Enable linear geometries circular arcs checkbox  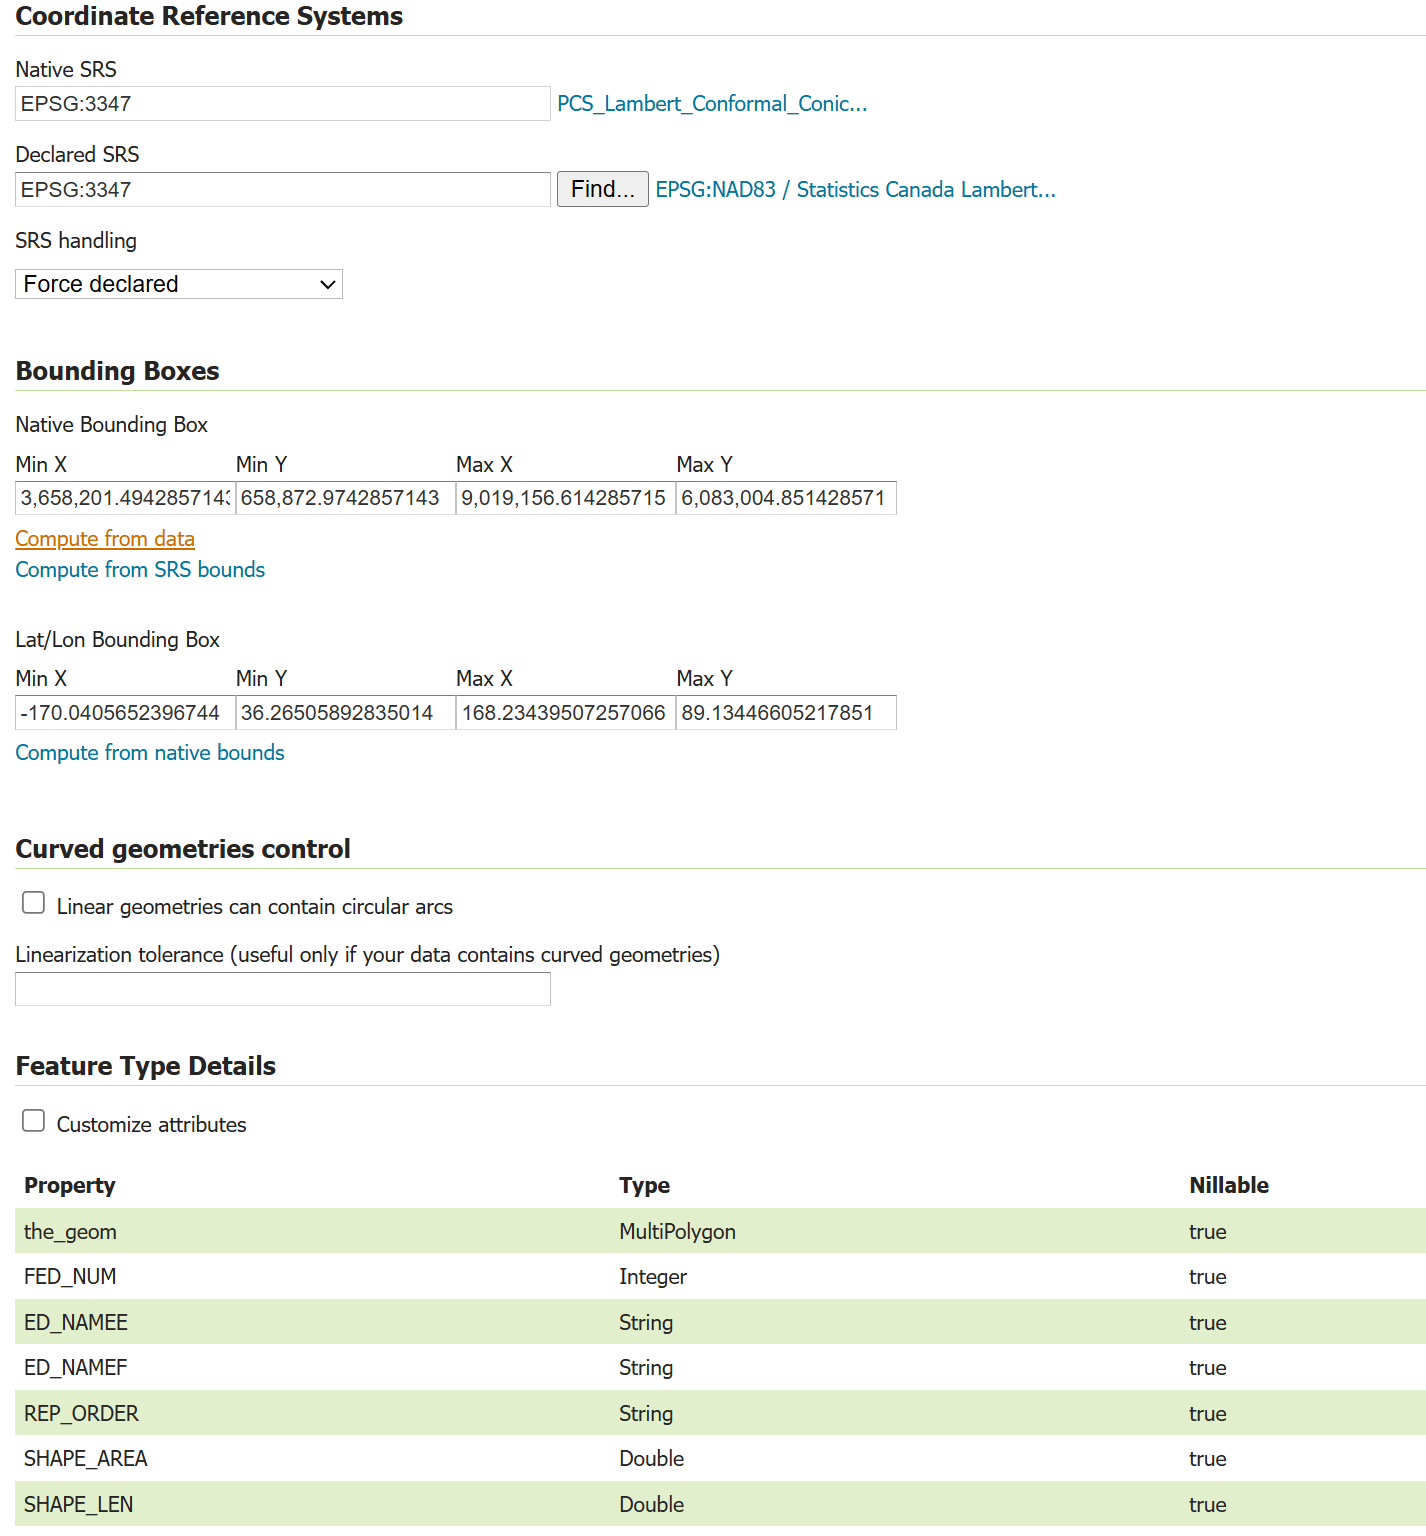pos(34,904)
